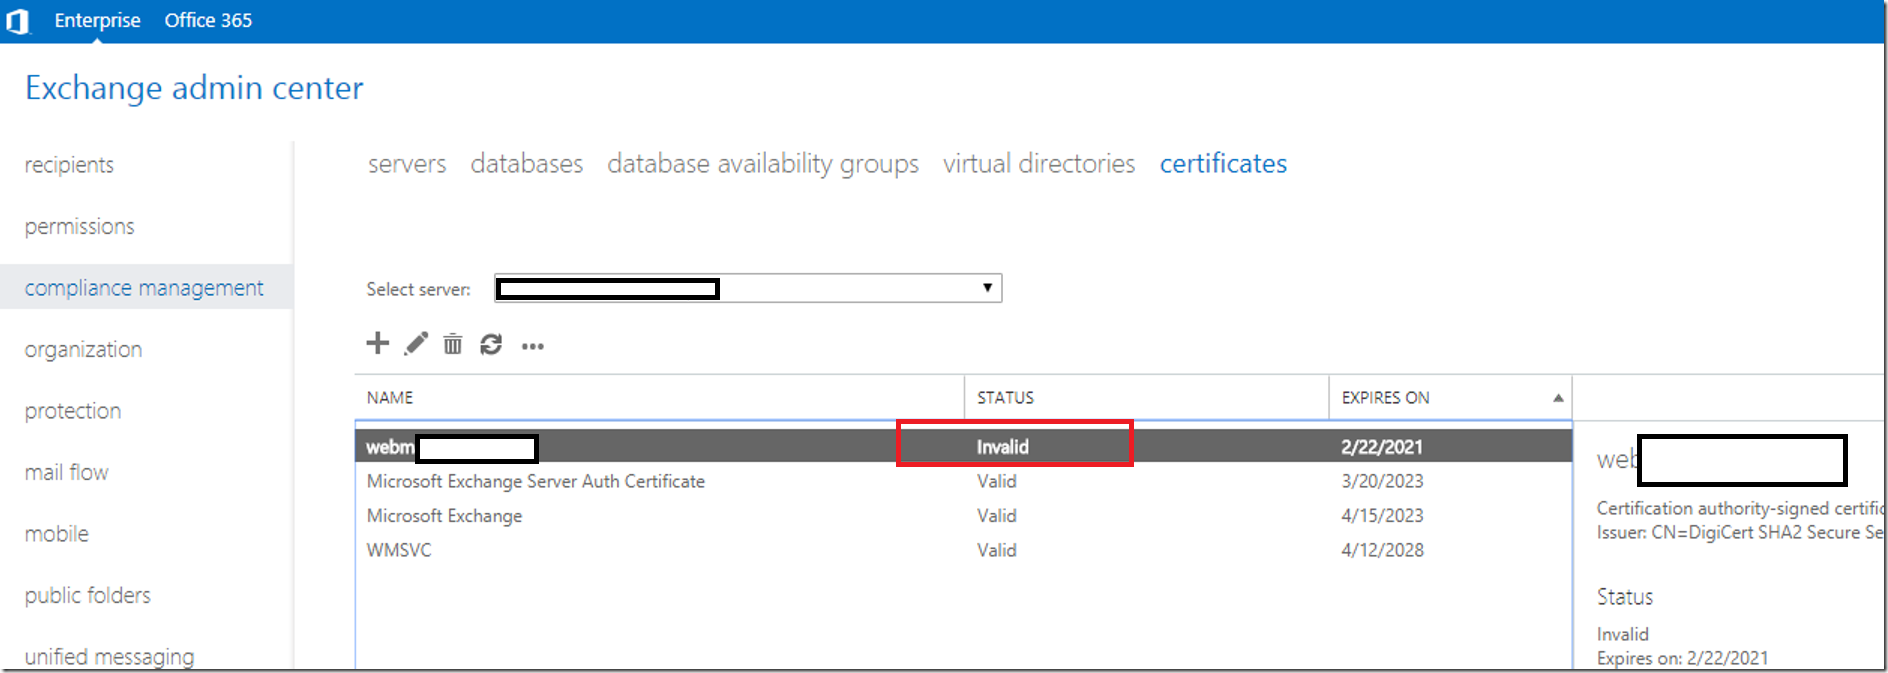This screenshot has width=1888, height=673.
Task: Click the Issuer DigiCert text in details
Action: tap(1740, 533)
